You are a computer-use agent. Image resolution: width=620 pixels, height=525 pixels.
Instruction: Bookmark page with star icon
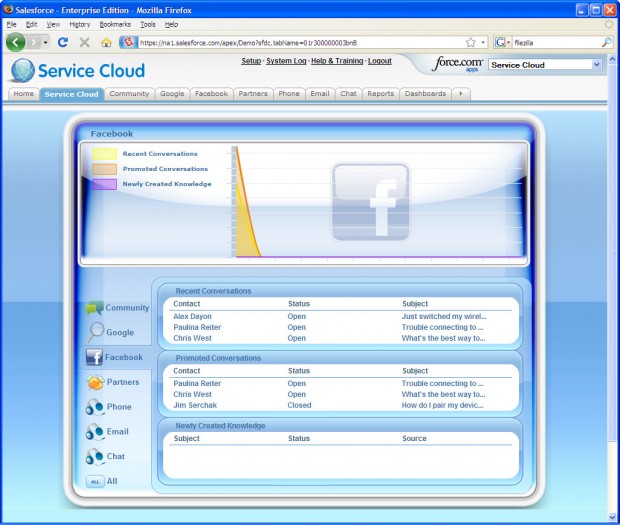(x=470, y=43)
